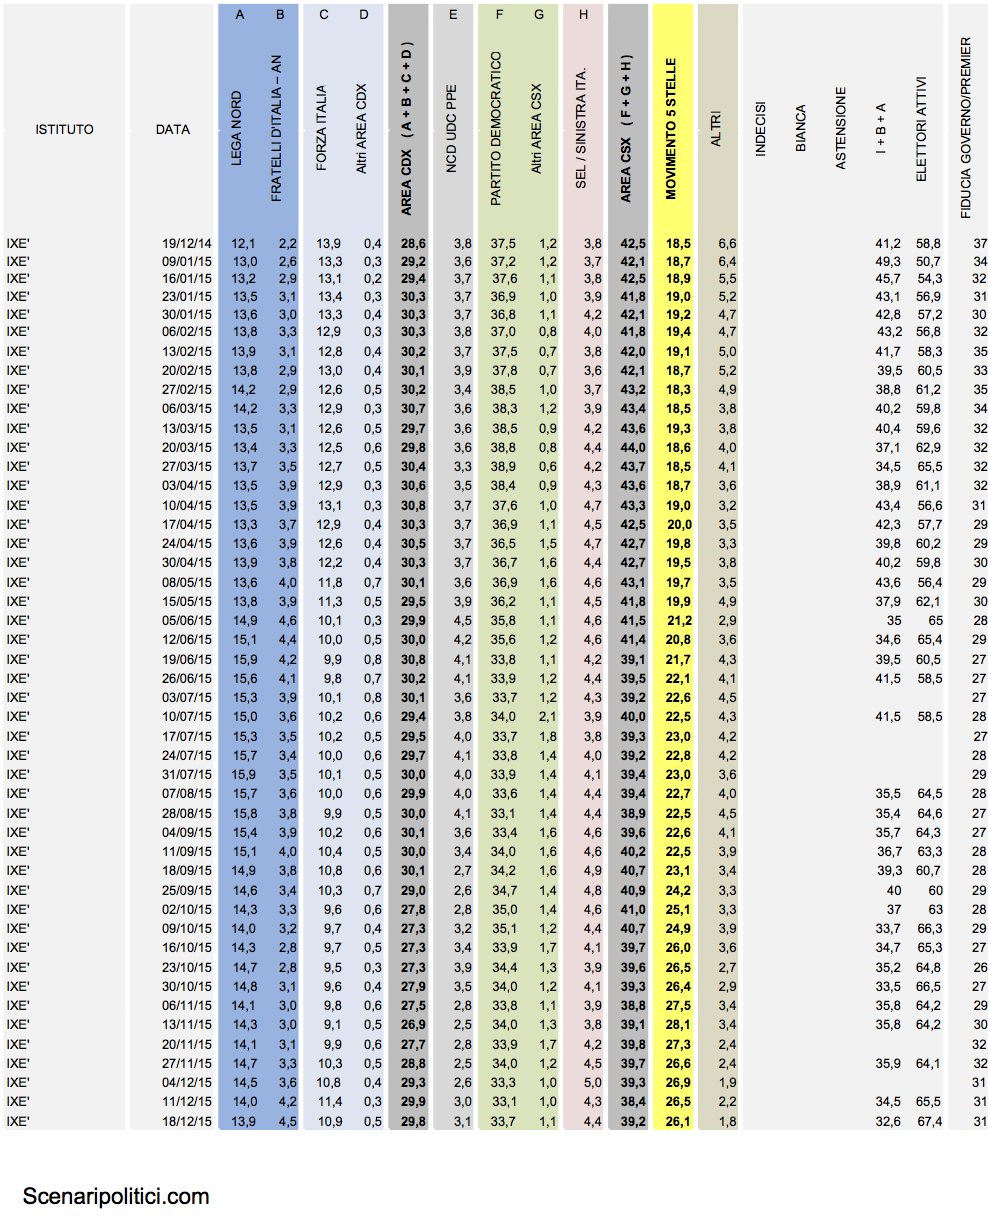Select the I + B + A header
The height and width of the screenshot is (1230, 988).
click(881, 129)
